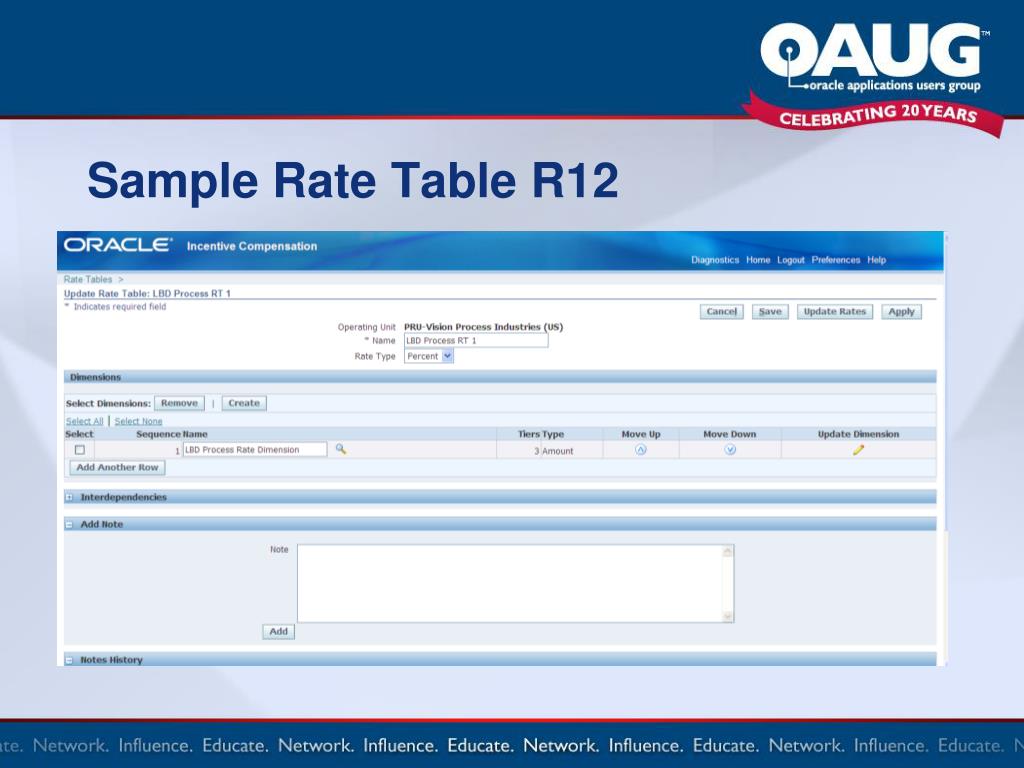Collapse the Add Note section
Screen dimensions: 1024x768
click(x=69, y=524)
